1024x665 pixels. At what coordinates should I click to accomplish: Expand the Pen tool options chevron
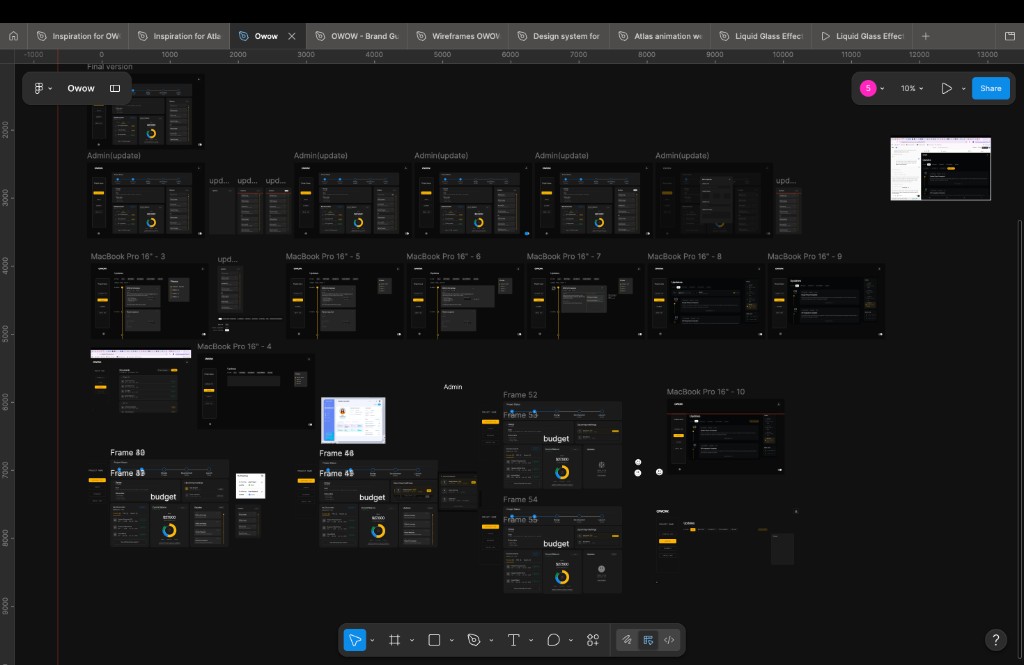tap(491, 640)
